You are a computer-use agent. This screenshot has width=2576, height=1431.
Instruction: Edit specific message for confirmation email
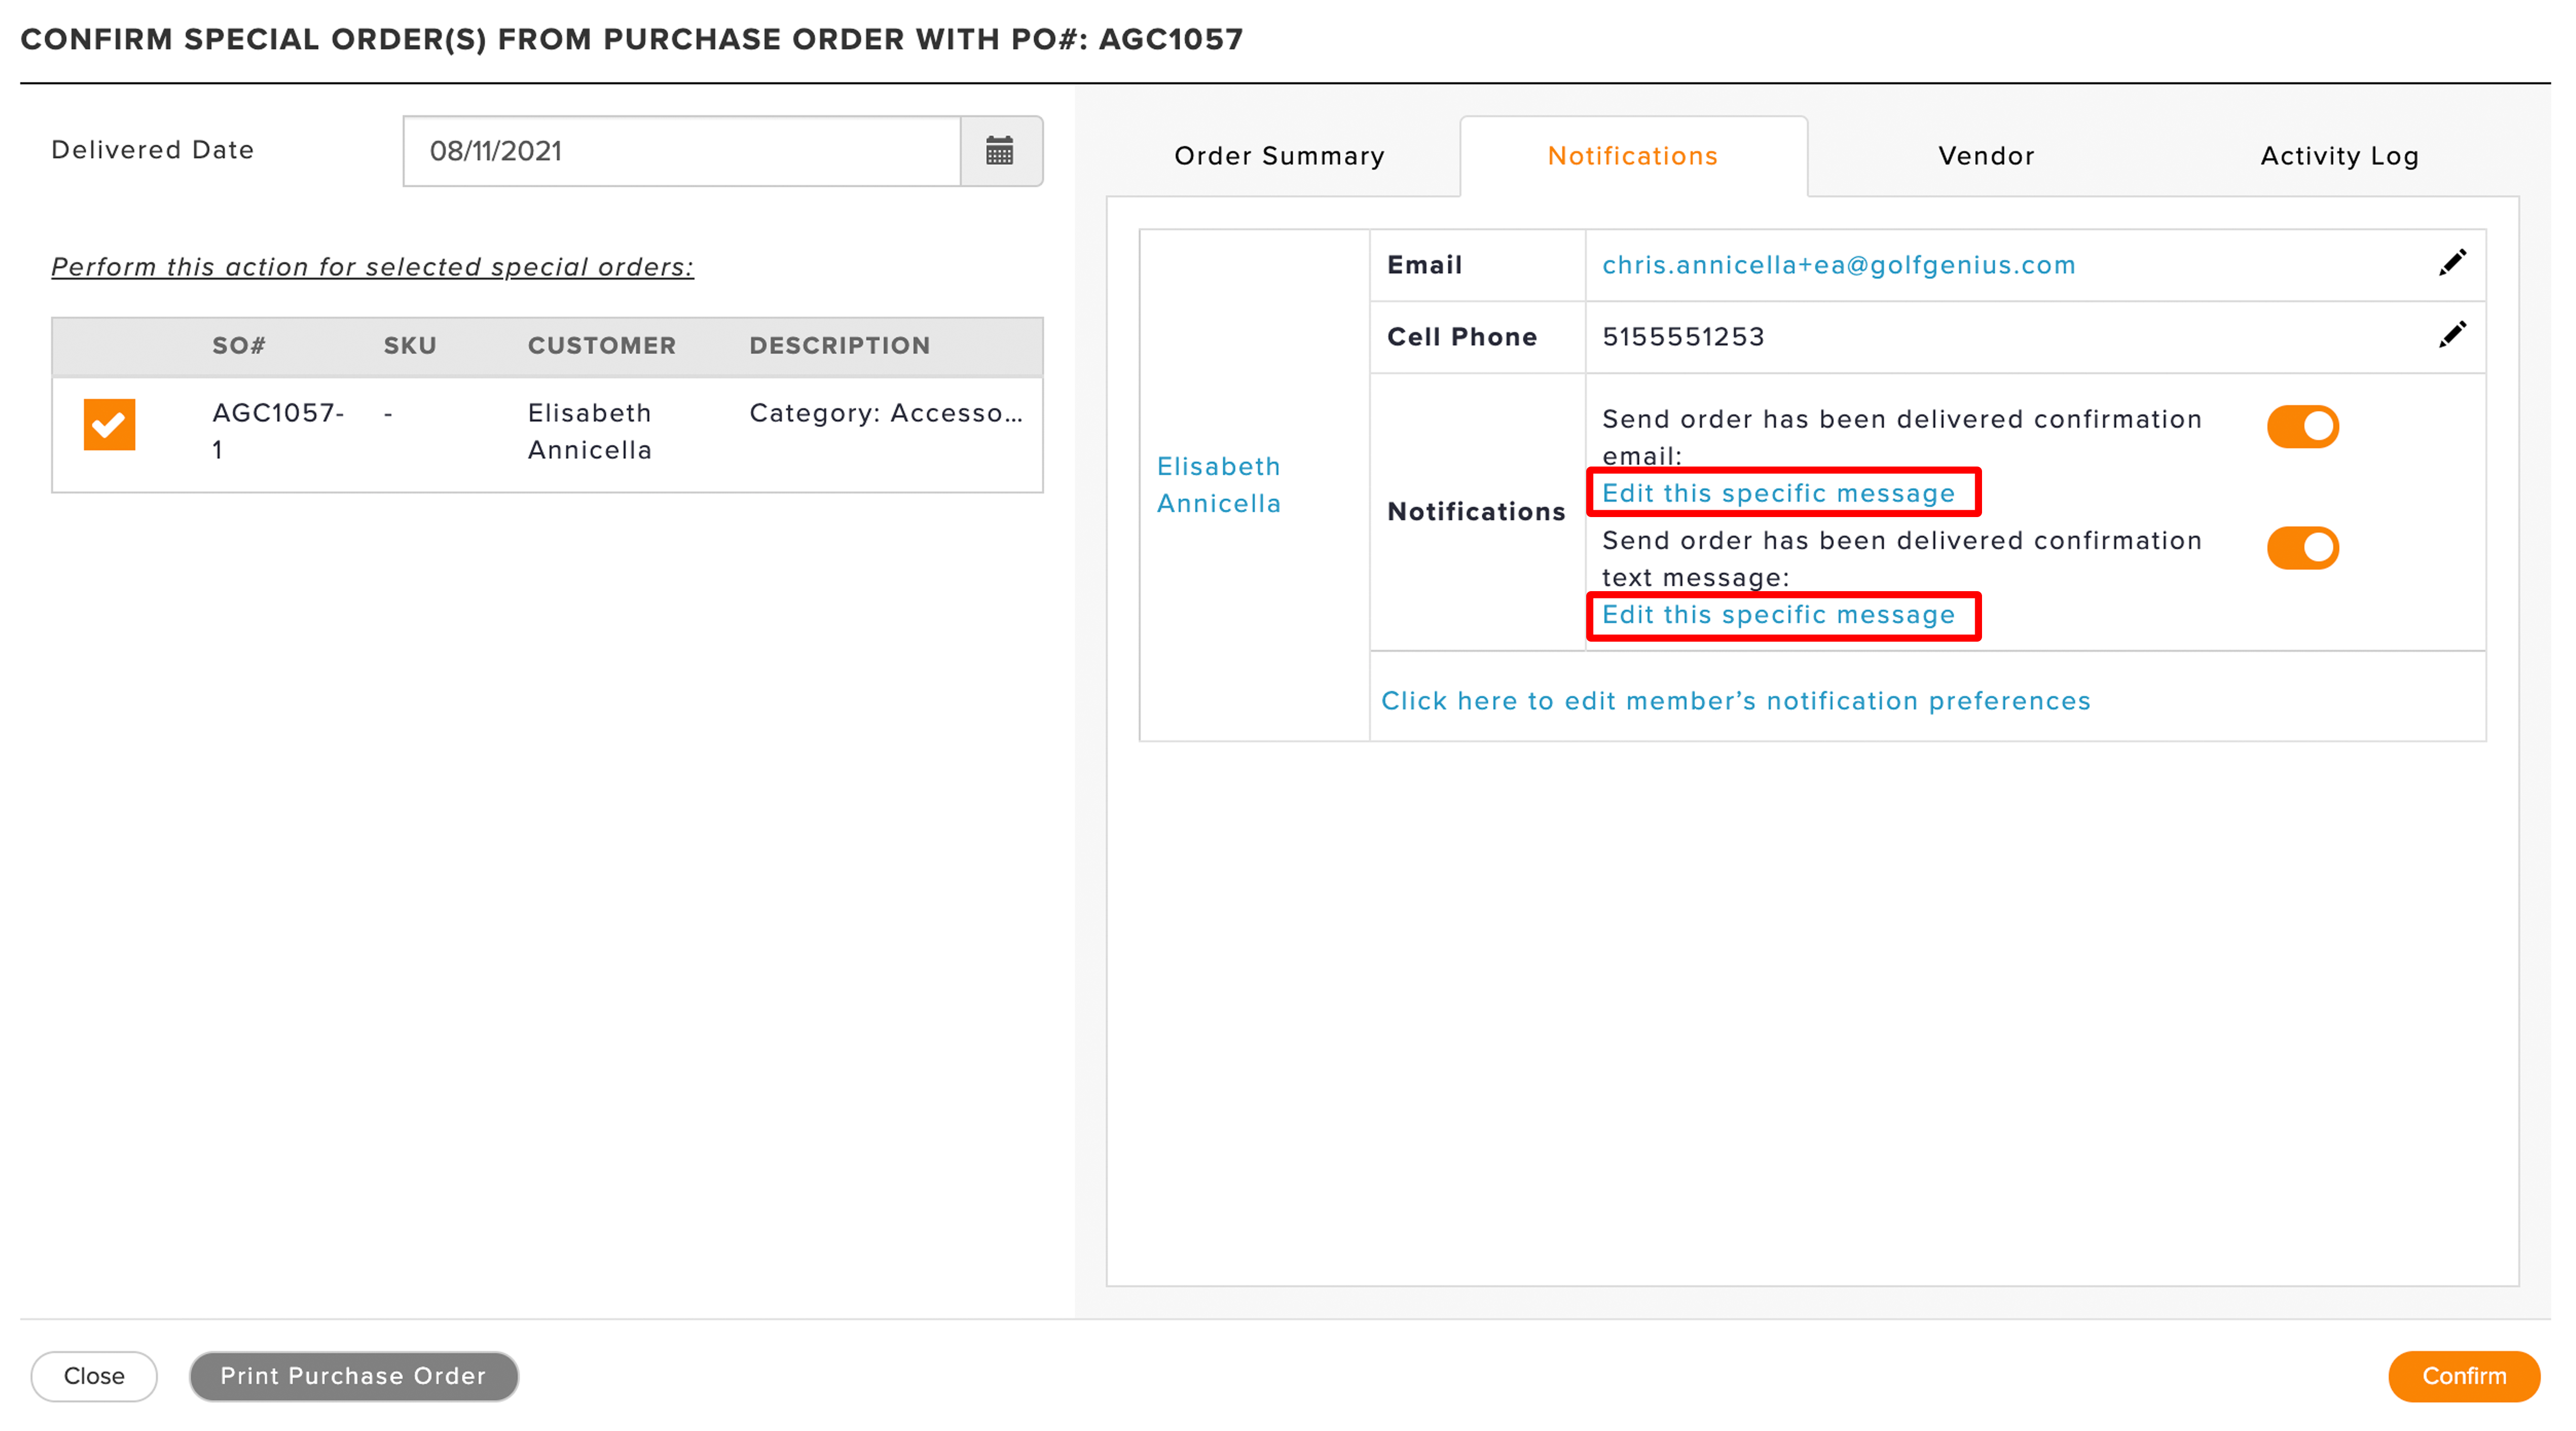tap(1778, 493)
